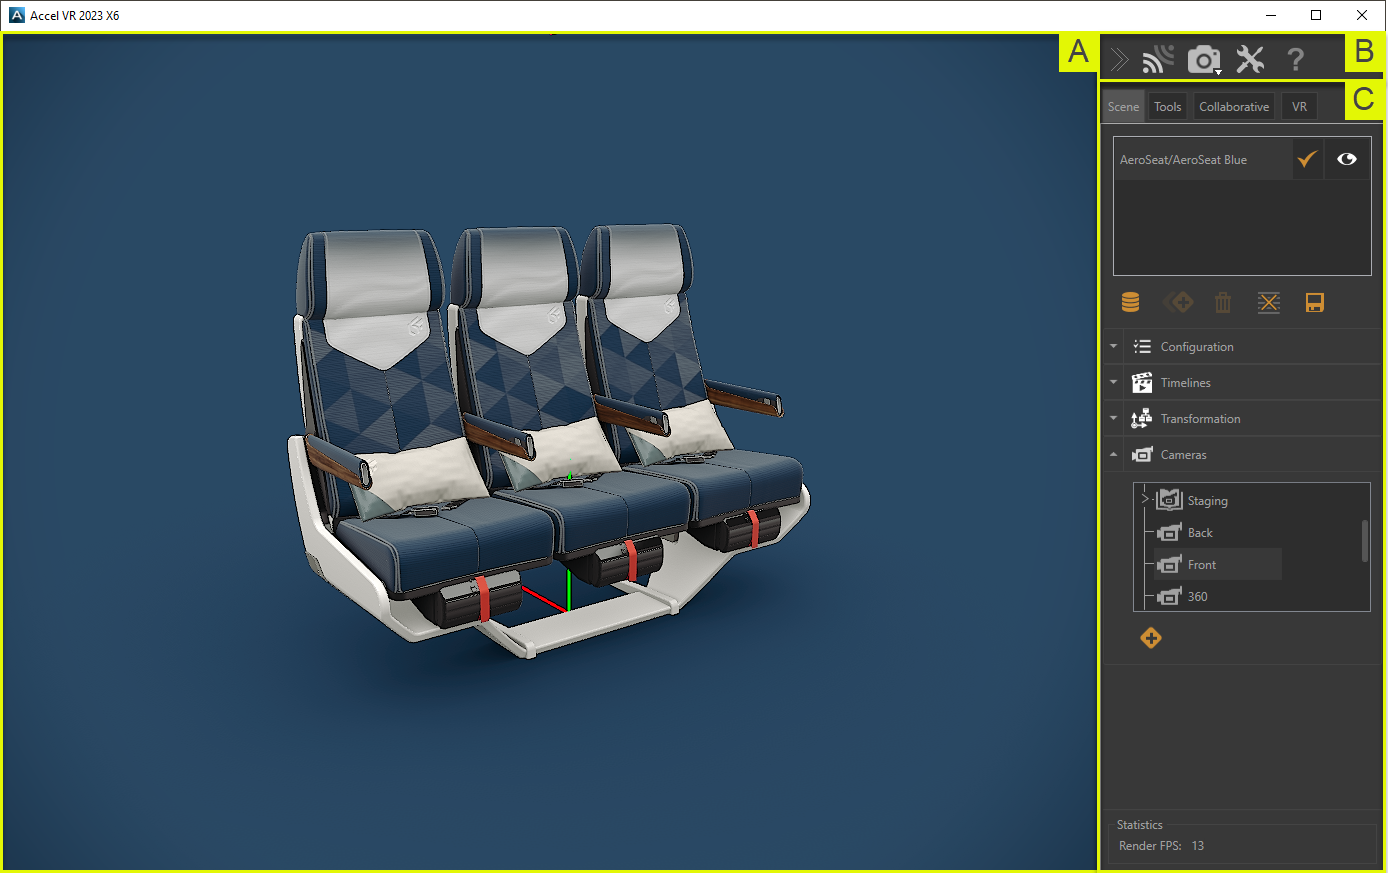Click the trash delete icon
The height and width of the screenshot is (873, 1388).
coord(1223,302)
